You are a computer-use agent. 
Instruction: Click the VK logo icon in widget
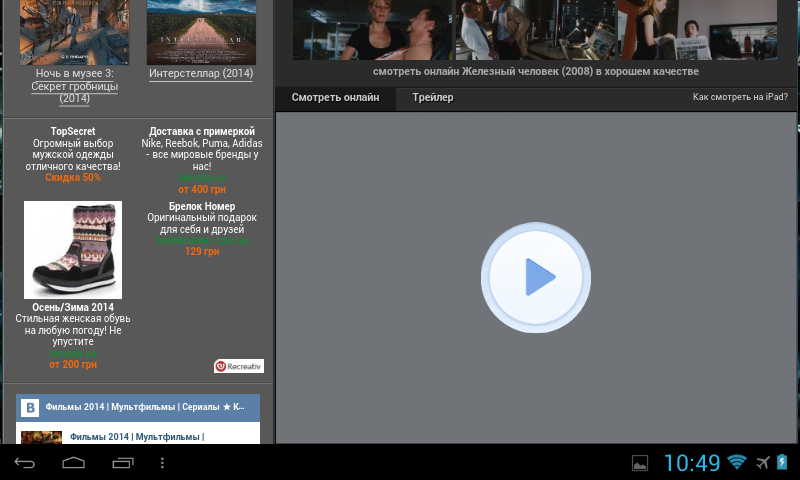[x=30, y=408]
